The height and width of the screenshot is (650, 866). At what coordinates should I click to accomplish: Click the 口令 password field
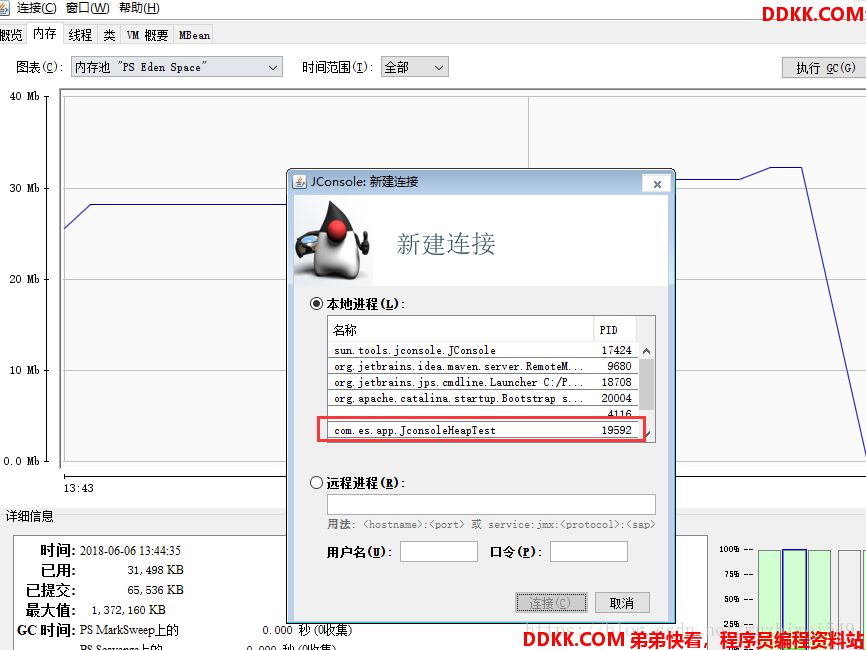tap(589, 551)
